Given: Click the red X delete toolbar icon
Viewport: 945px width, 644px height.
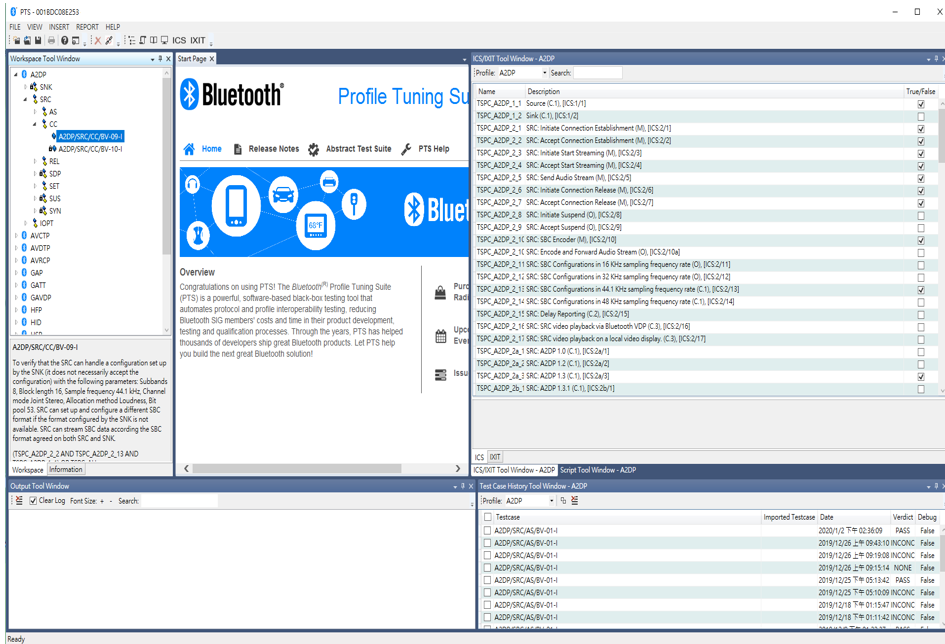Looking at the screenshot, I should point(98,40).
